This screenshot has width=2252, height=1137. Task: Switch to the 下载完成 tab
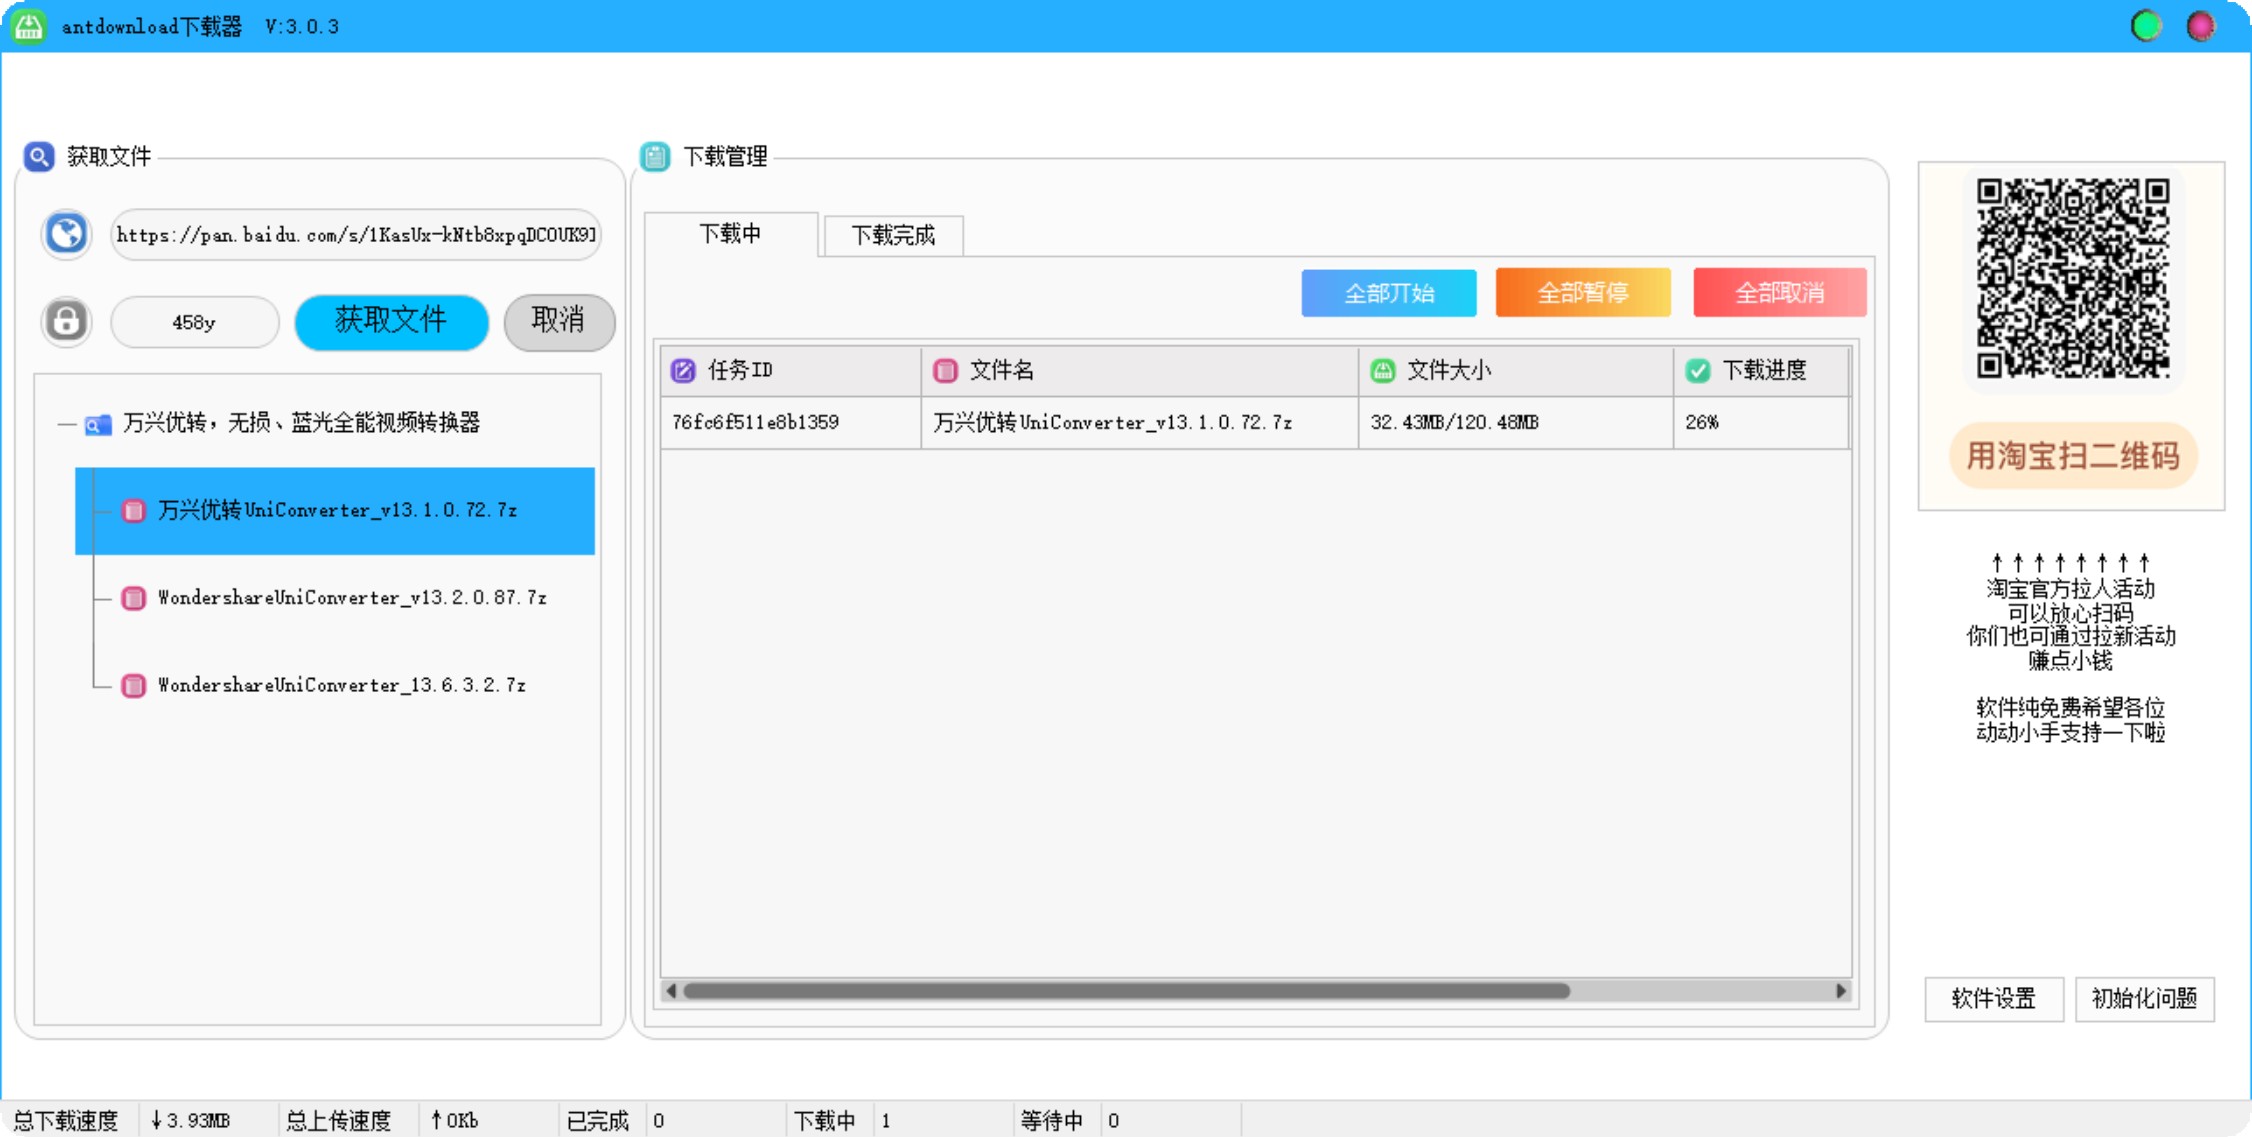(x=893, y=236)
